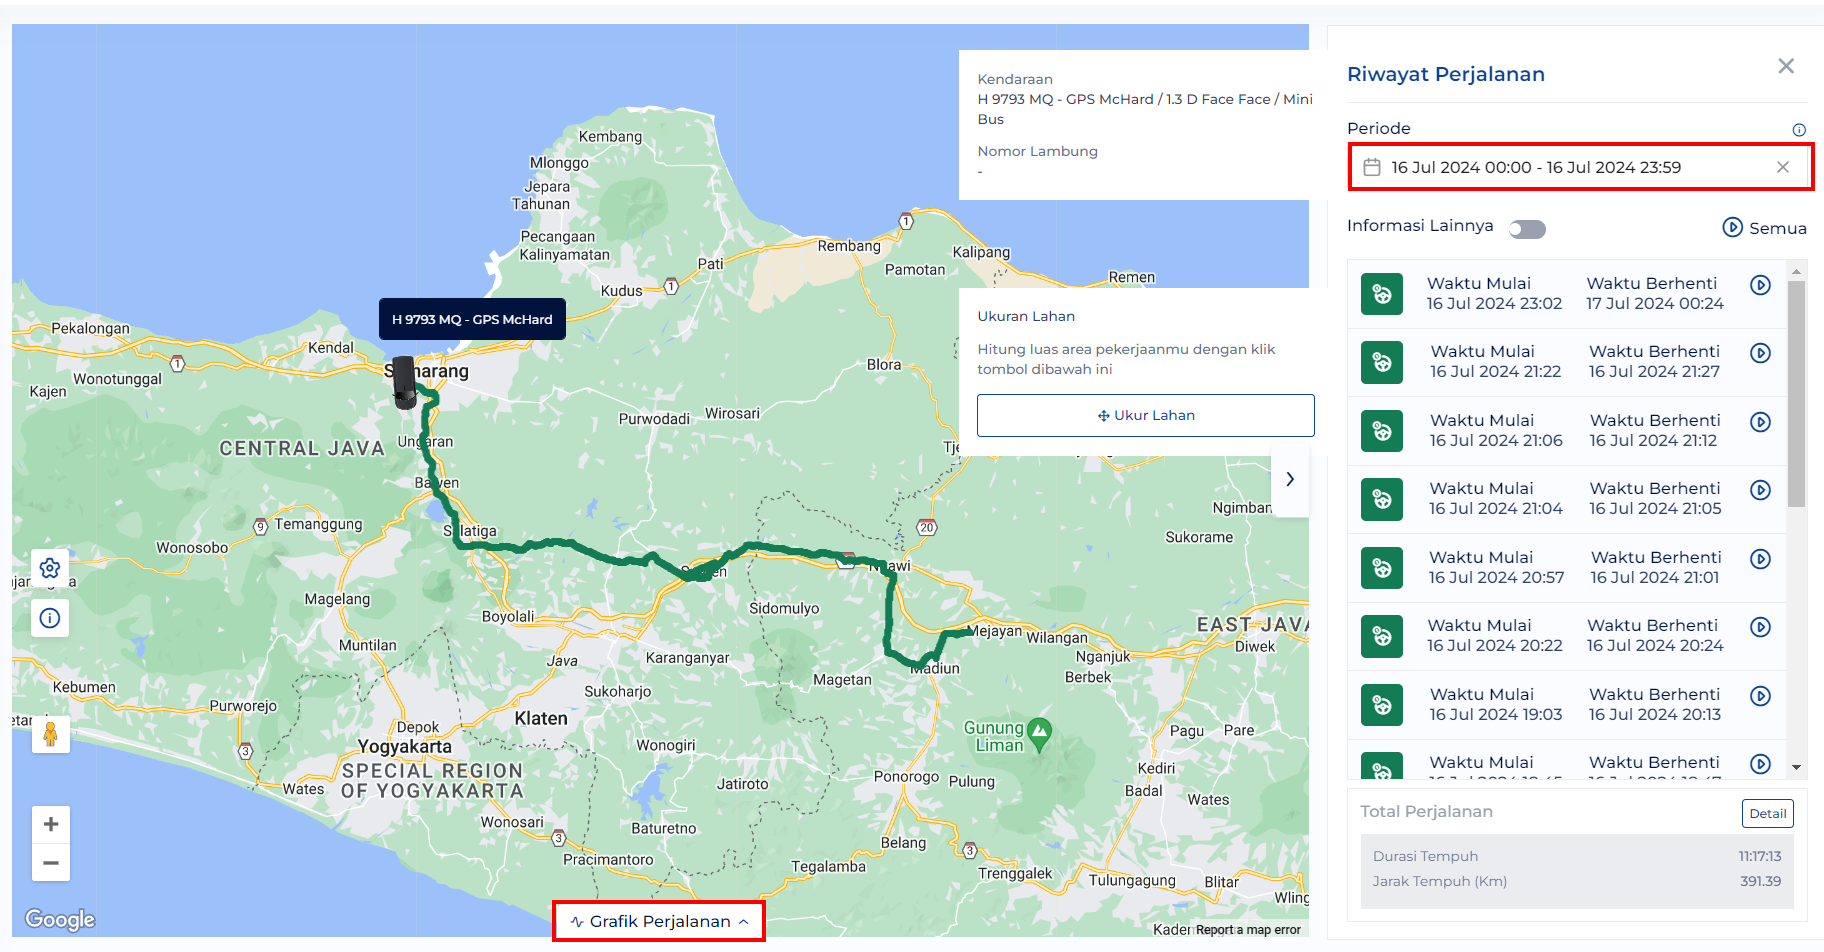Viewport: 1824px width, 952px height.
Task: Zoom out on the map
Action: (x=51, y=862)
